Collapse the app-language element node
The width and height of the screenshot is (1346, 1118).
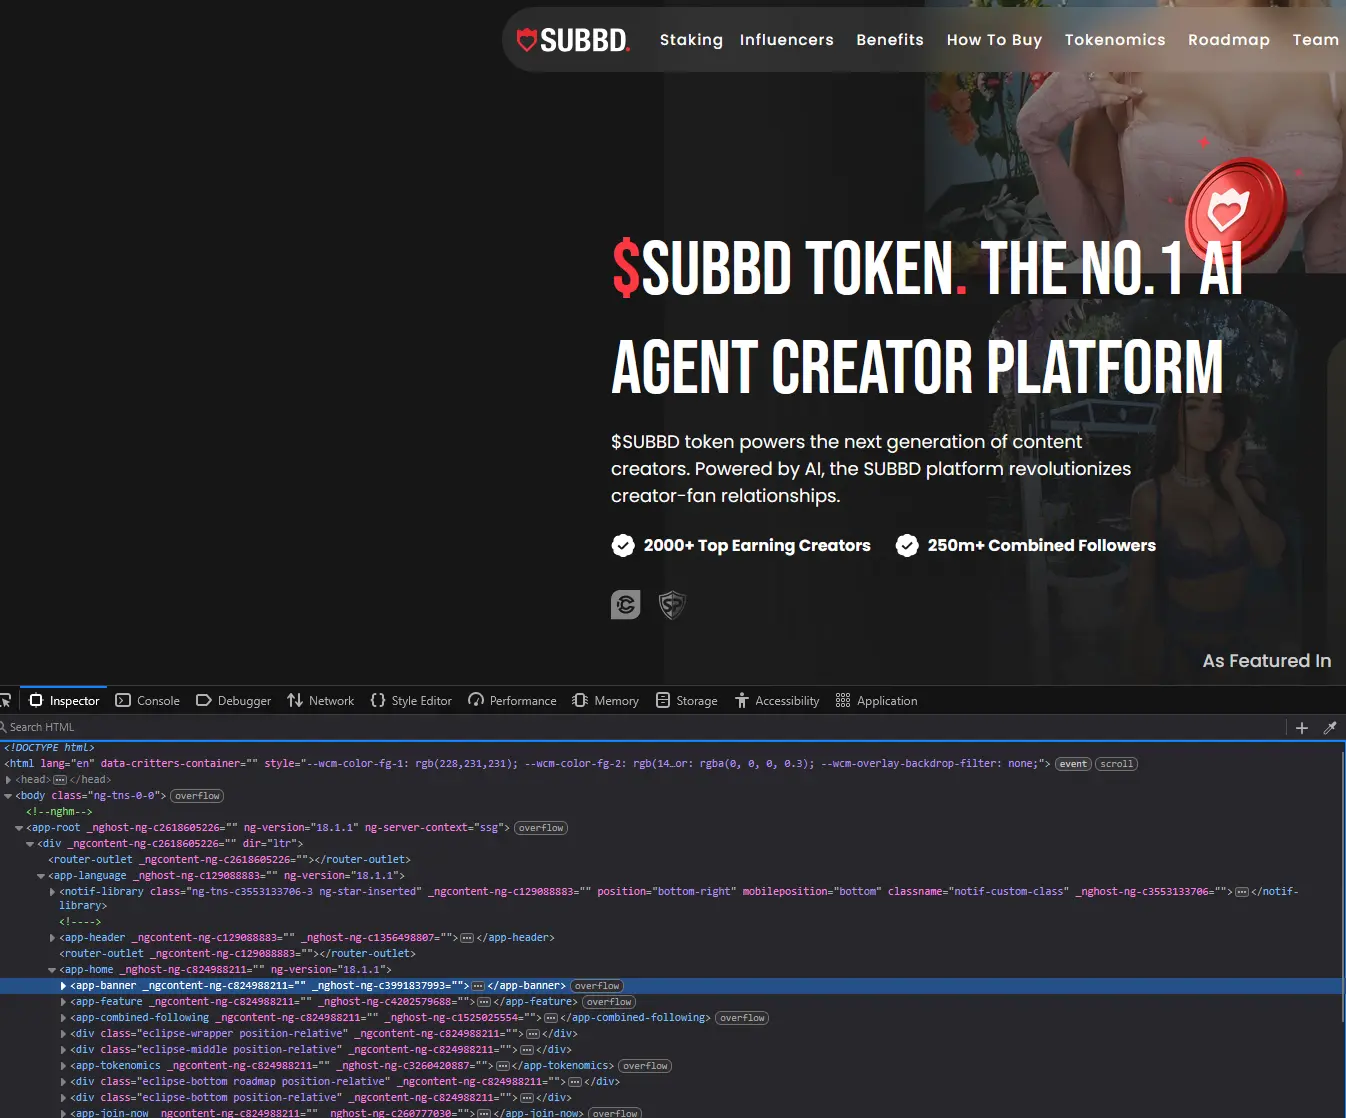[41, 876]
